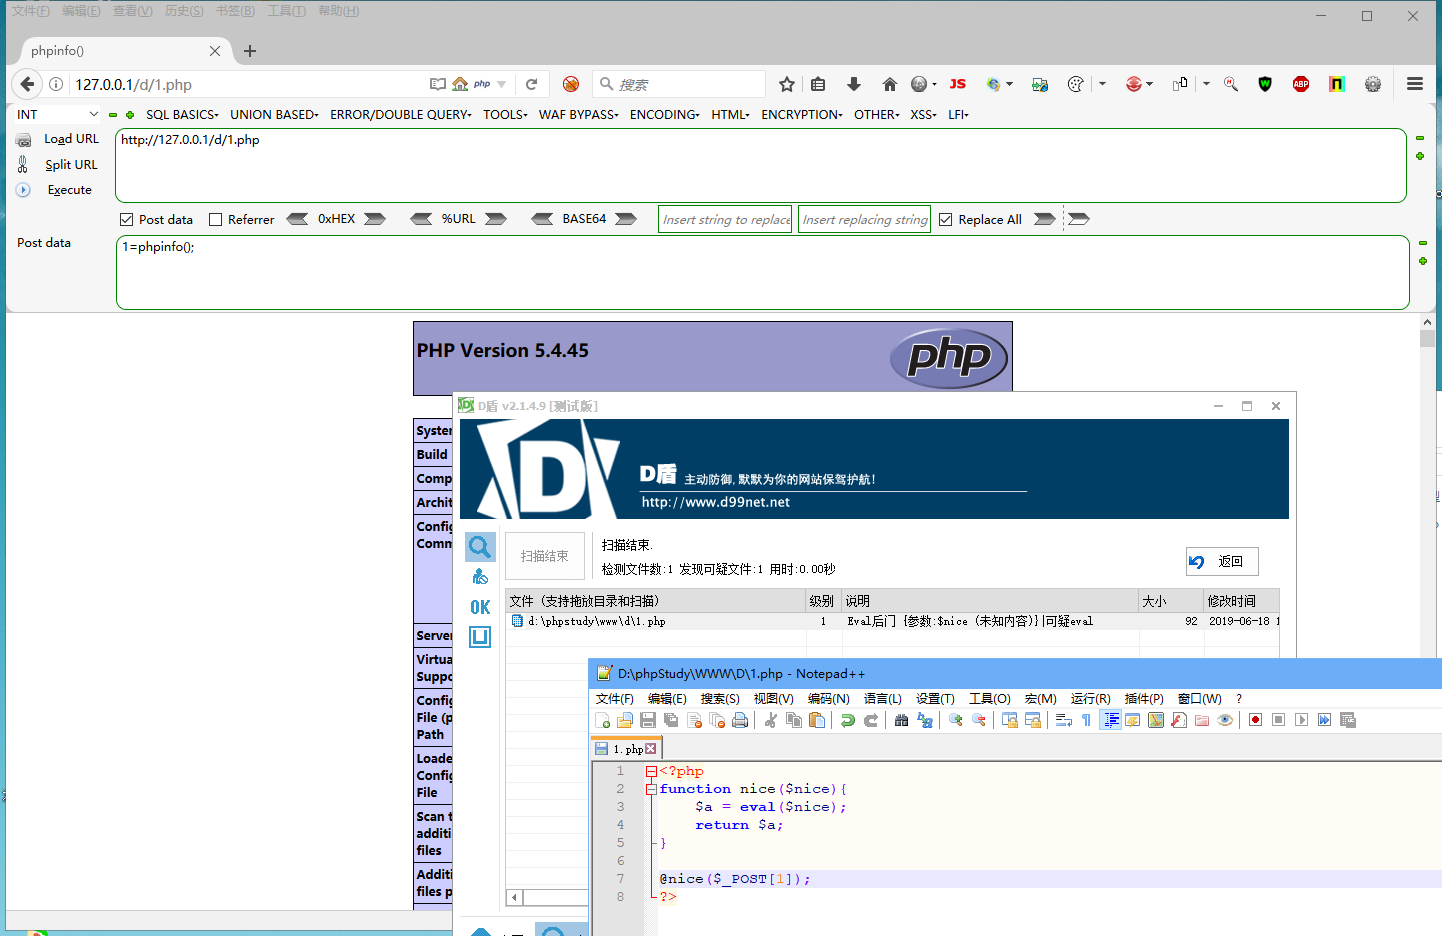
Task: Click the Notepad++ show all characters pilcrow icon
Action: pos(1087,720)
